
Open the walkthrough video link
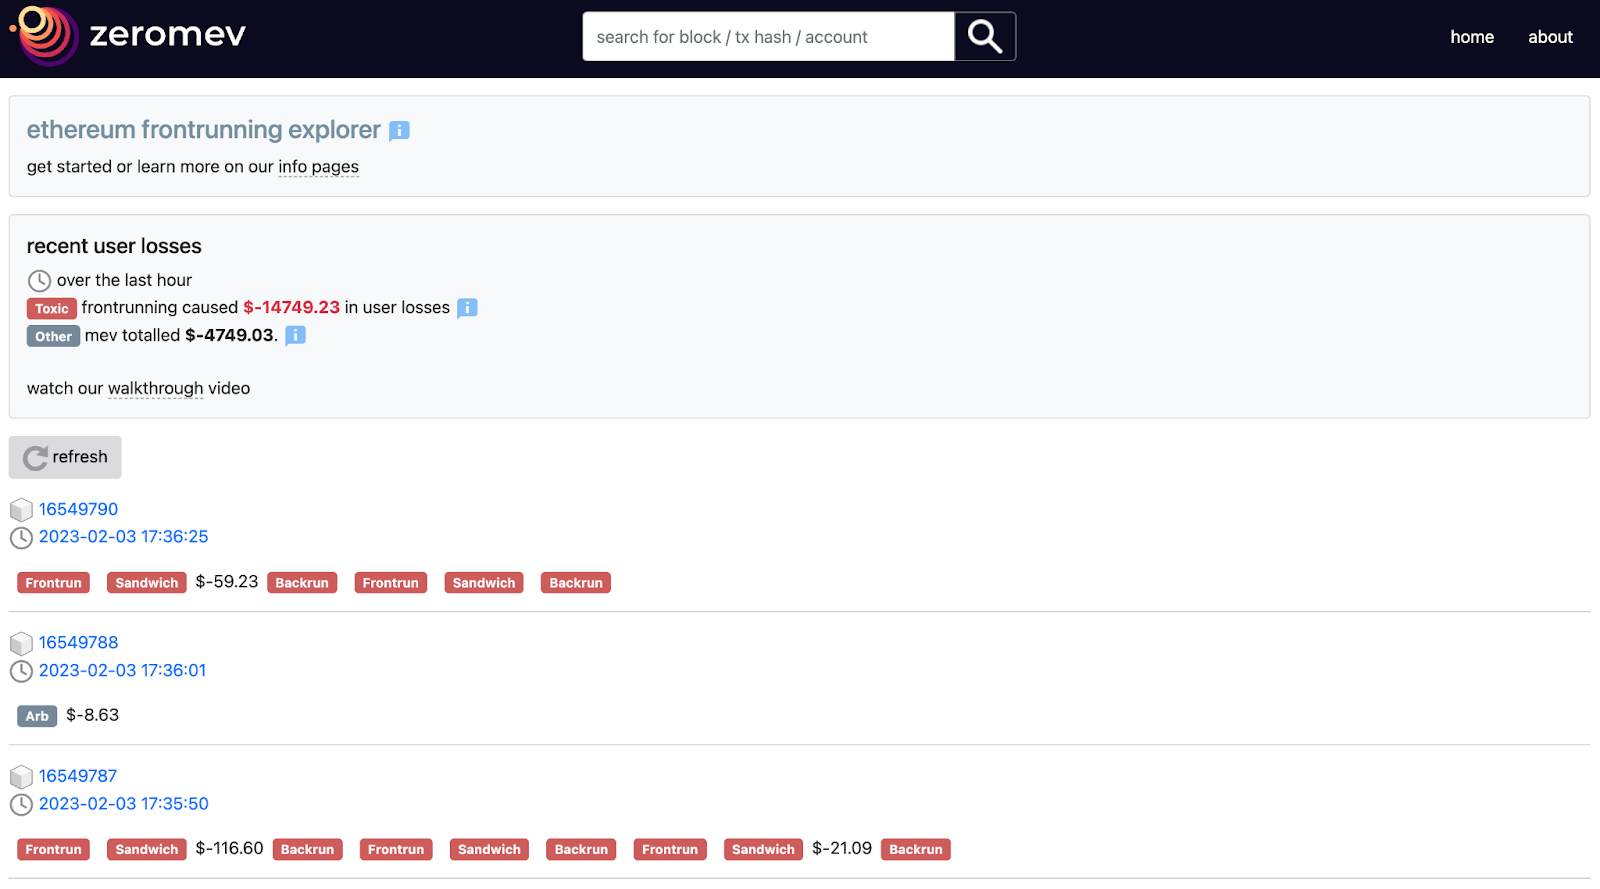155,388
